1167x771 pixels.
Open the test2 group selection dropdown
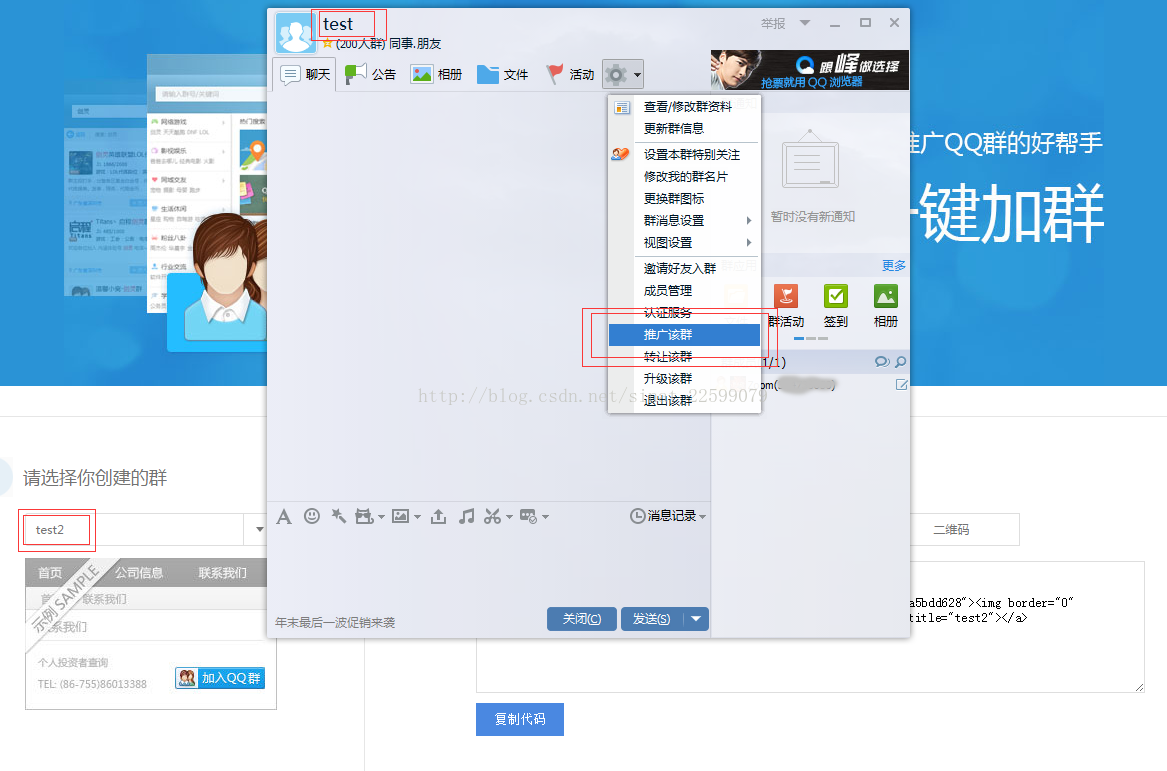coord(259,530)
